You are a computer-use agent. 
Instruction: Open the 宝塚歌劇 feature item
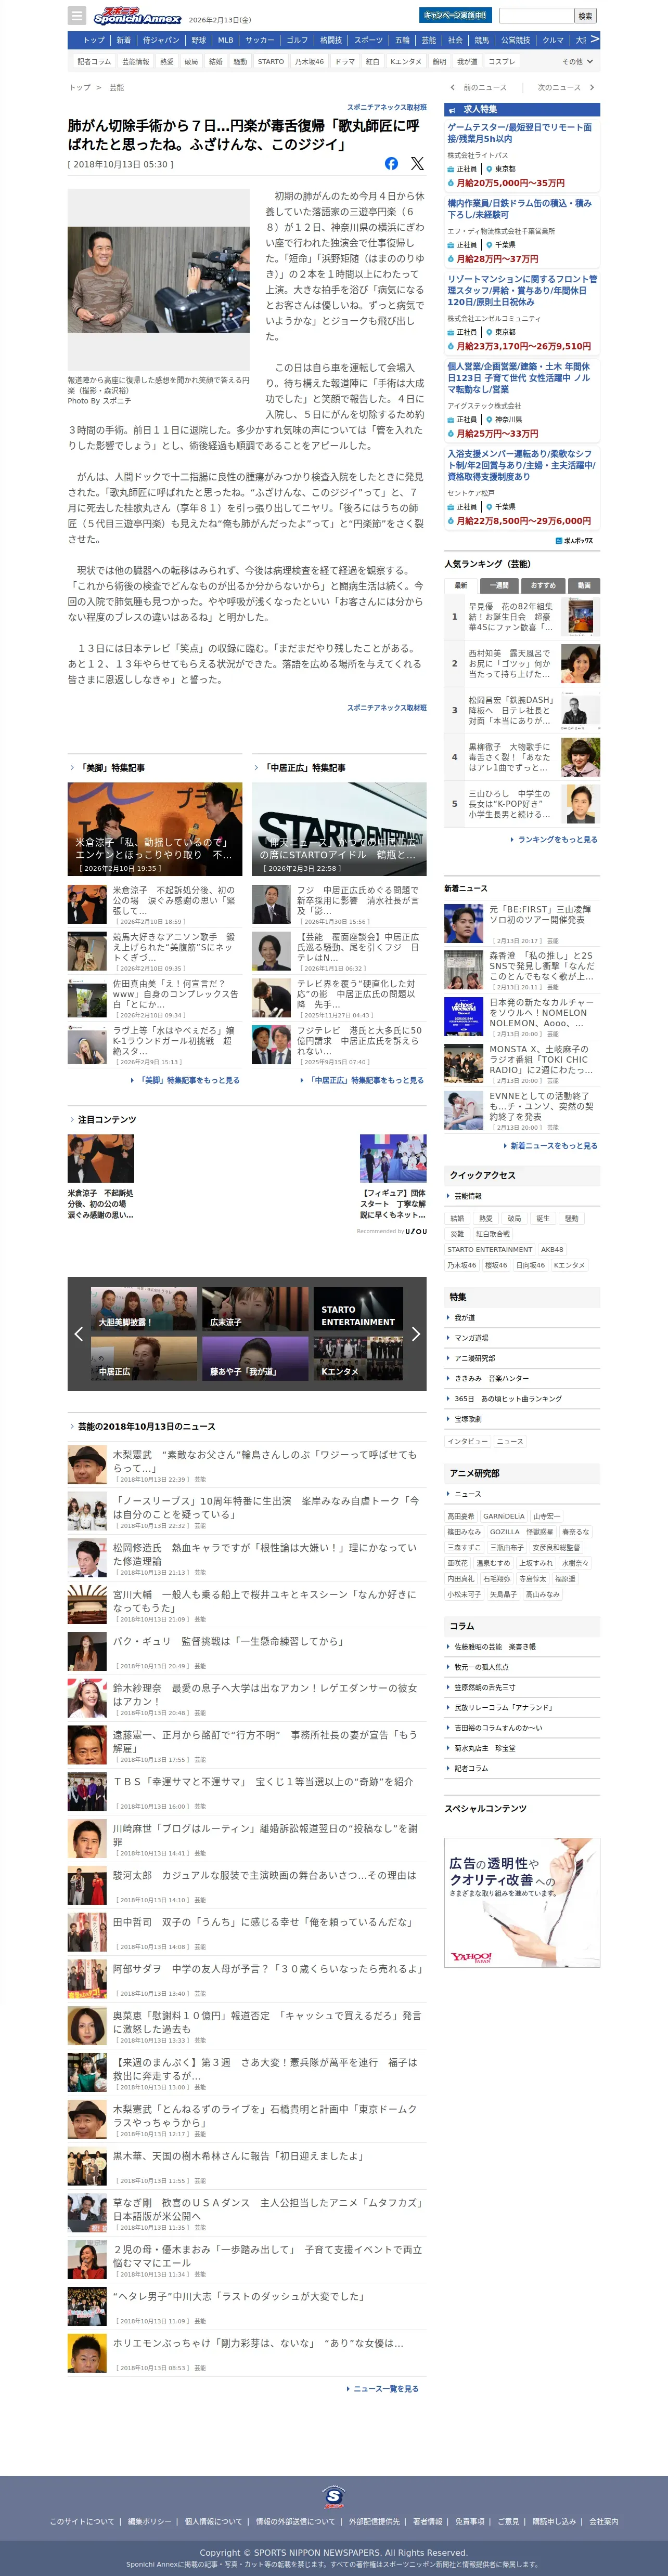(x=468, y=1419)
